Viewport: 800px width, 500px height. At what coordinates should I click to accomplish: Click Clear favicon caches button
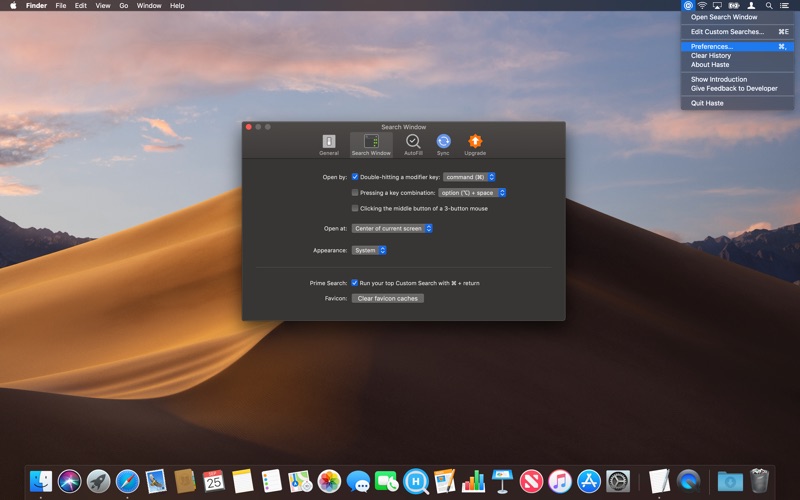pyautogui.click(x=388, y=298)
